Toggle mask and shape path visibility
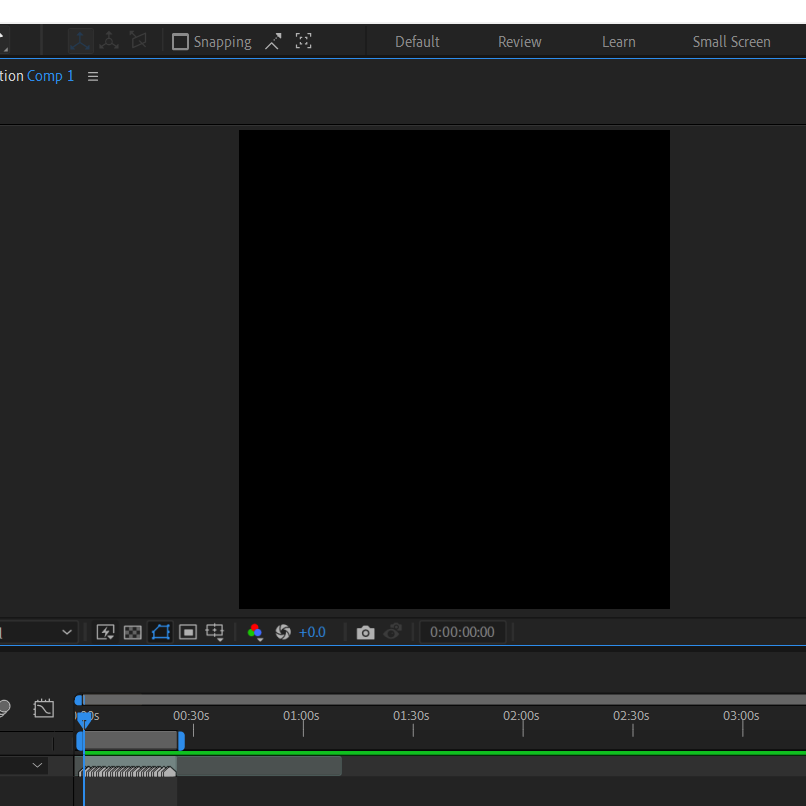This screenshot has width=806, height=806. 160,632
